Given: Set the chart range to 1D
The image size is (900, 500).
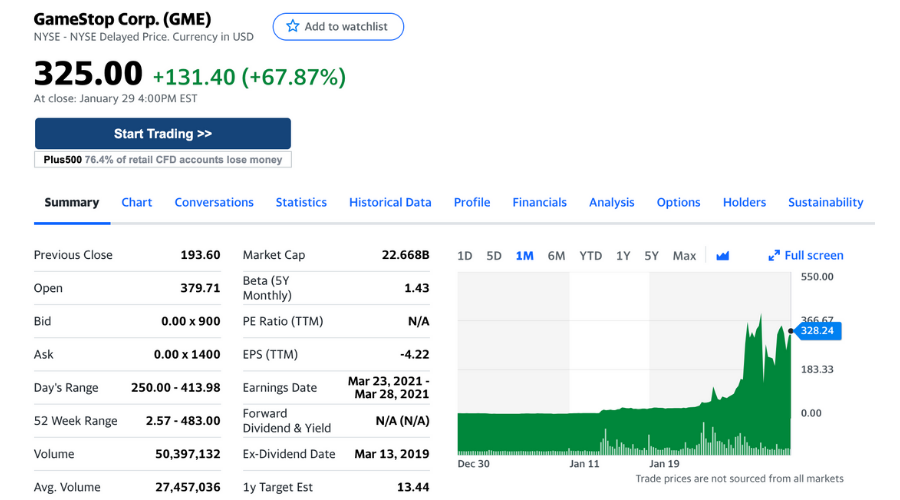Looking at the screenshot, I should click(x=465, y=256).
